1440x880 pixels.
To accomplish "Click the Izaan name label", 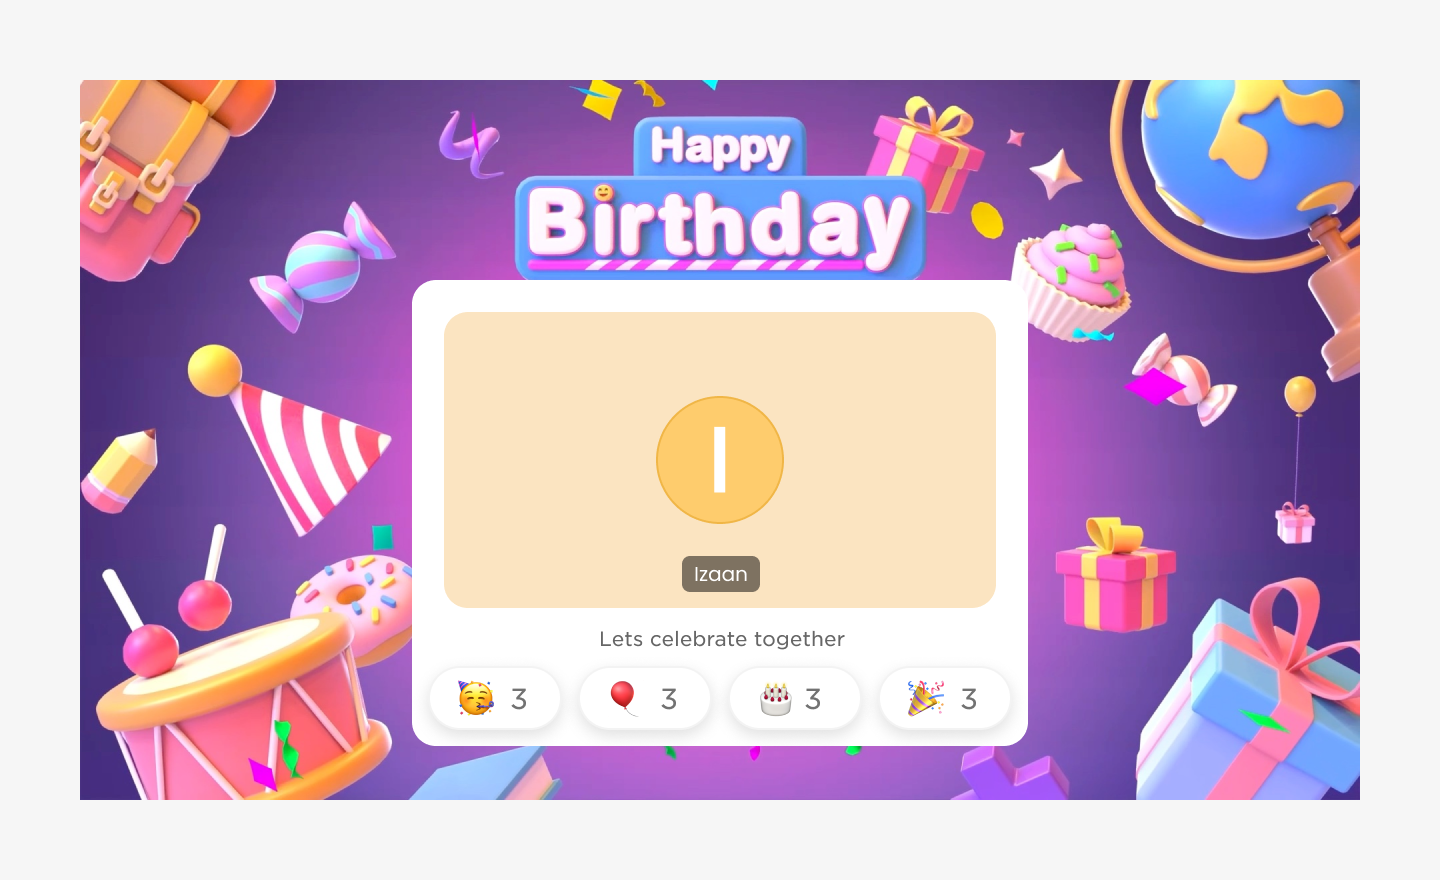I will click(x=721, y=574).
